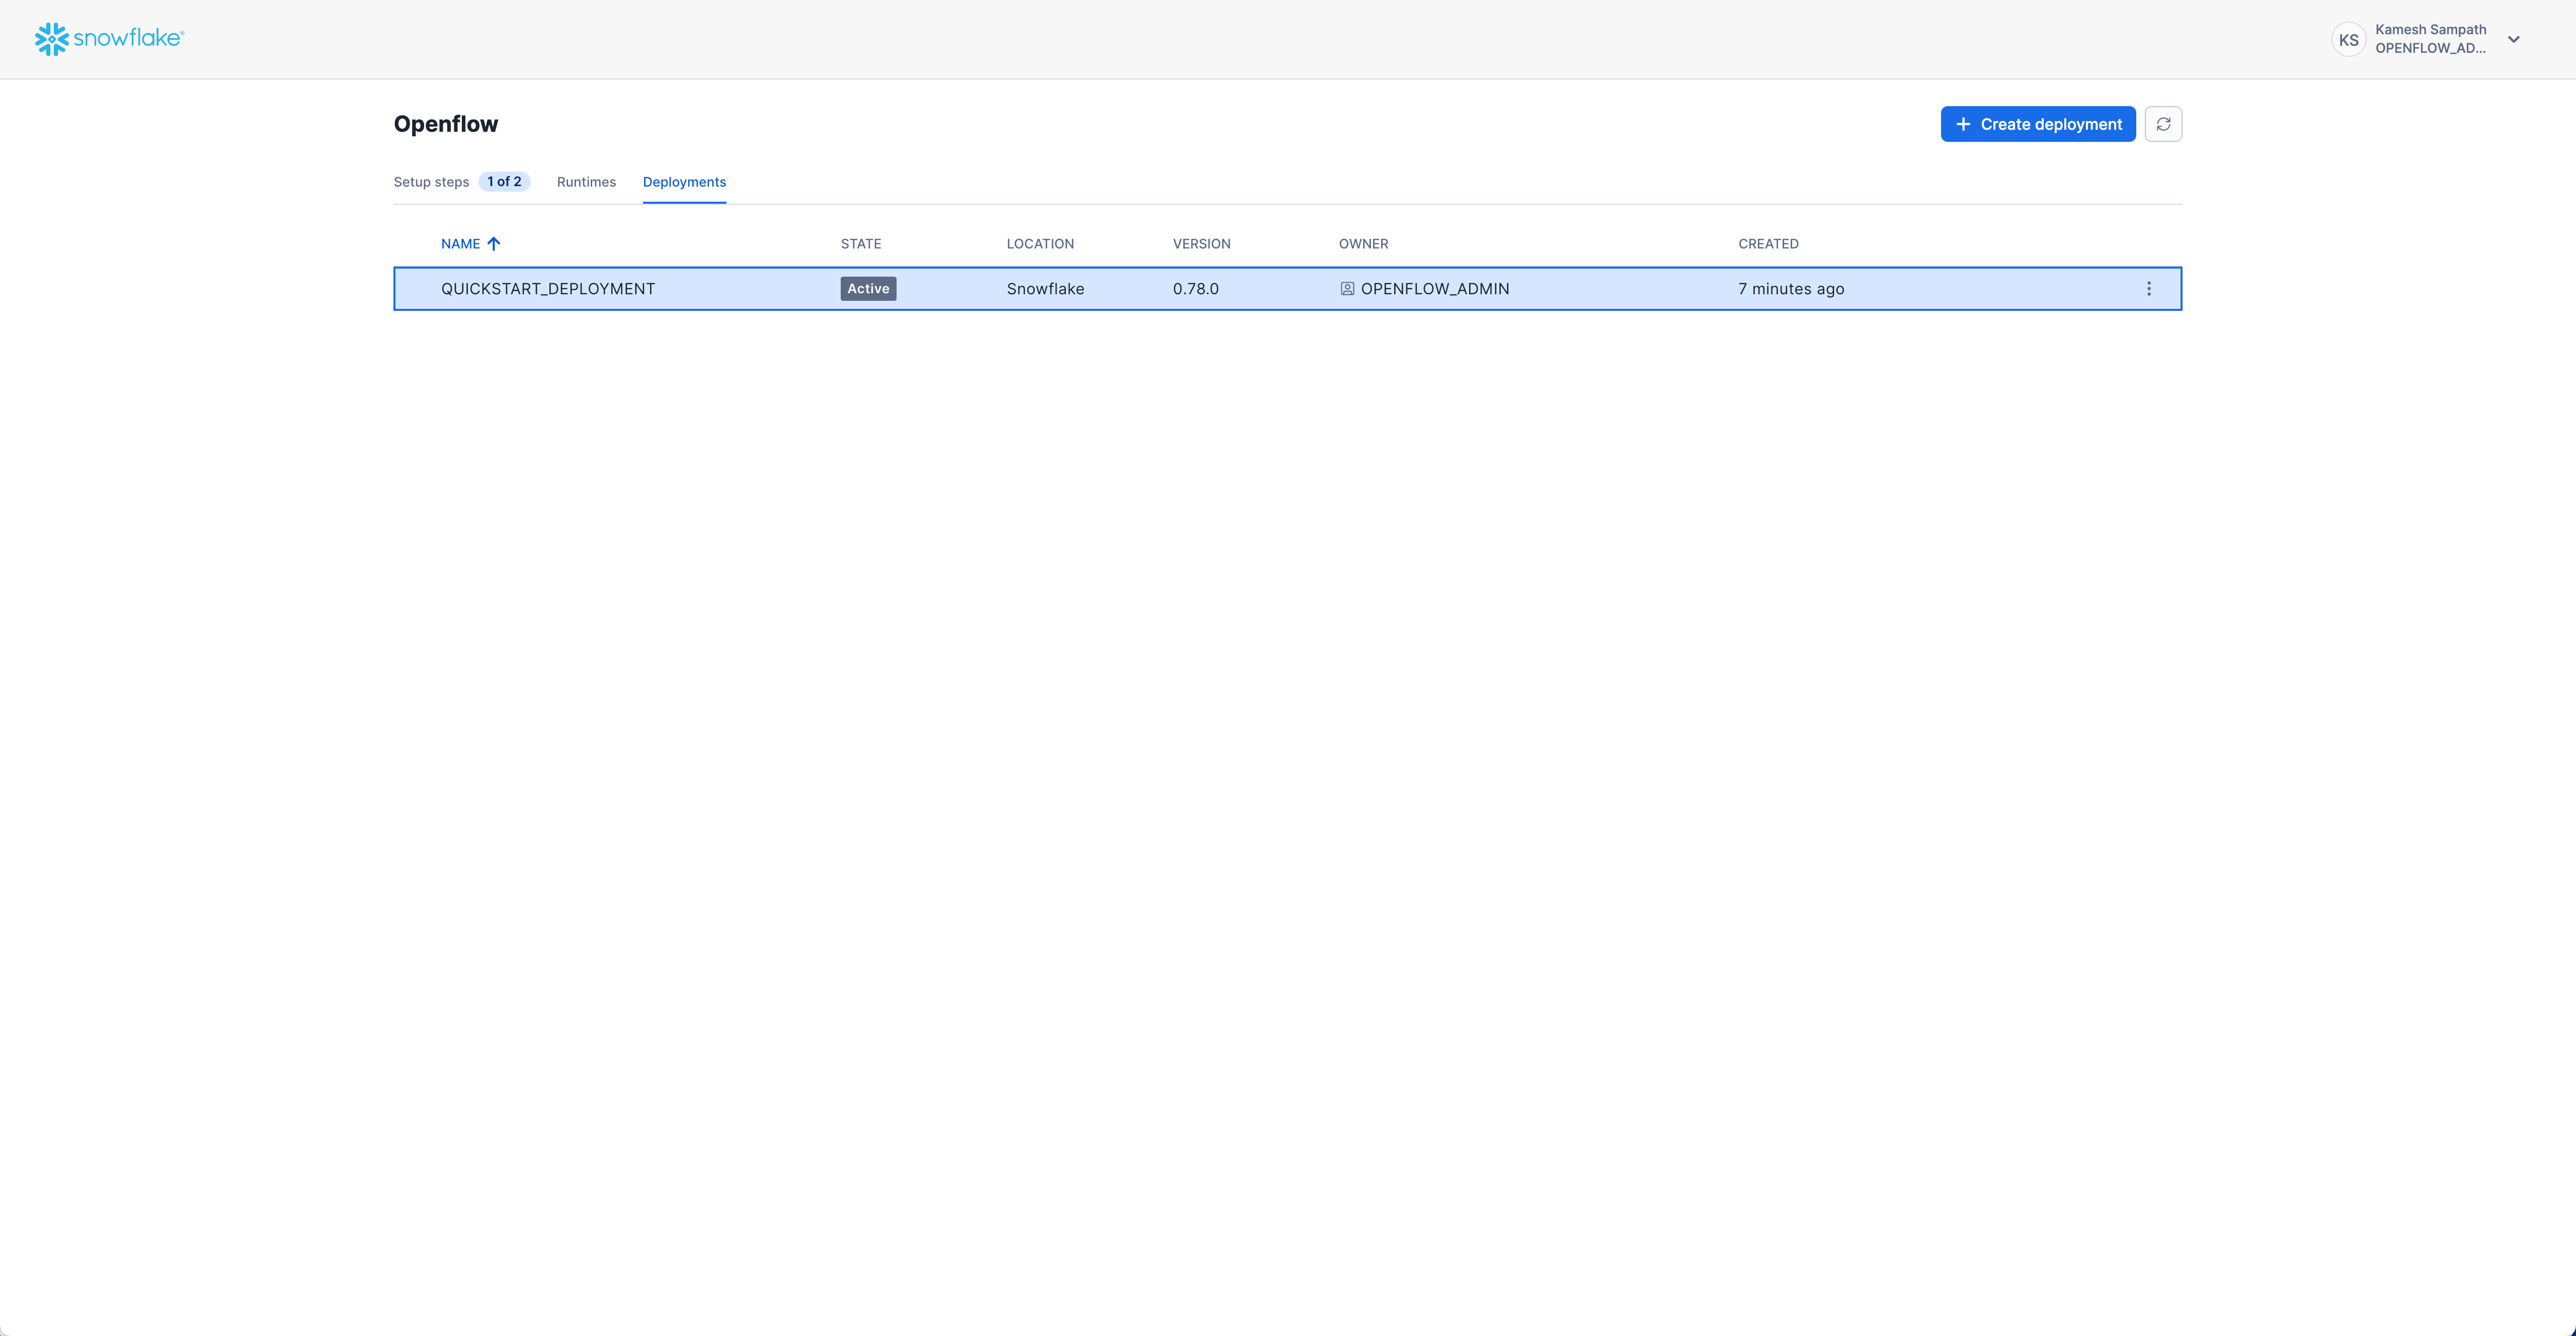Click the sort arrow beside NAME
Image resolution: width=2576 pixels, height=1336 pixels.
pos(494,243)
